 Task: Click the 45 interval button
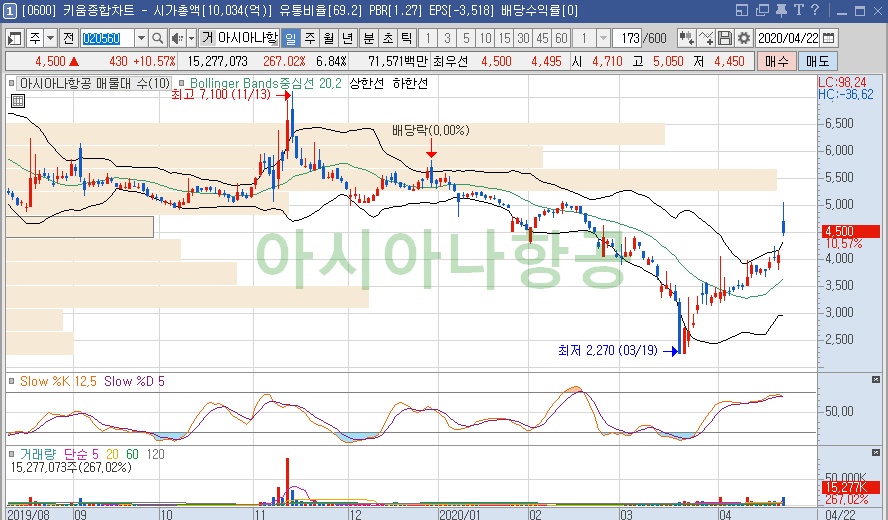pyautogui.click(x=543, y=39)
